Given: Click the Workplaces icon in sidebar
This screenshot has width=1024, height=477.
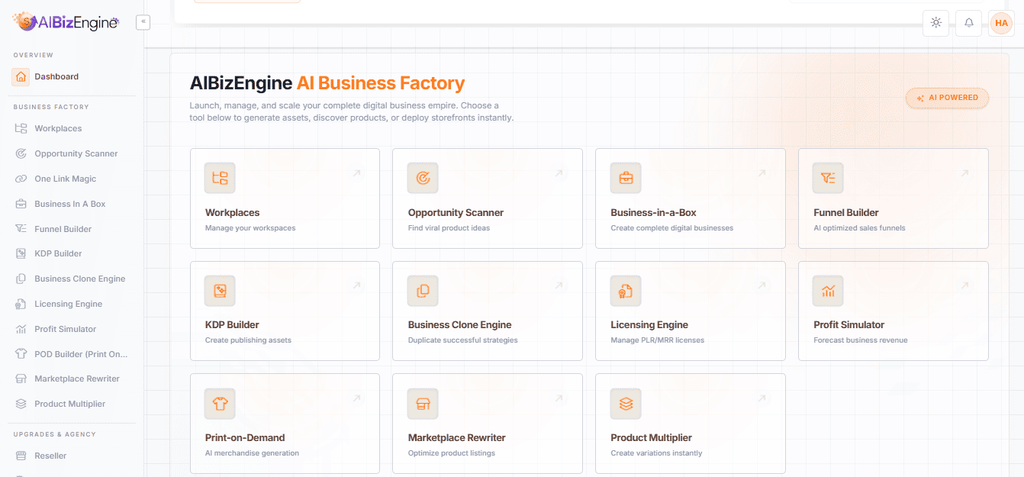Looking at the screenshot, I should [21, 128].
